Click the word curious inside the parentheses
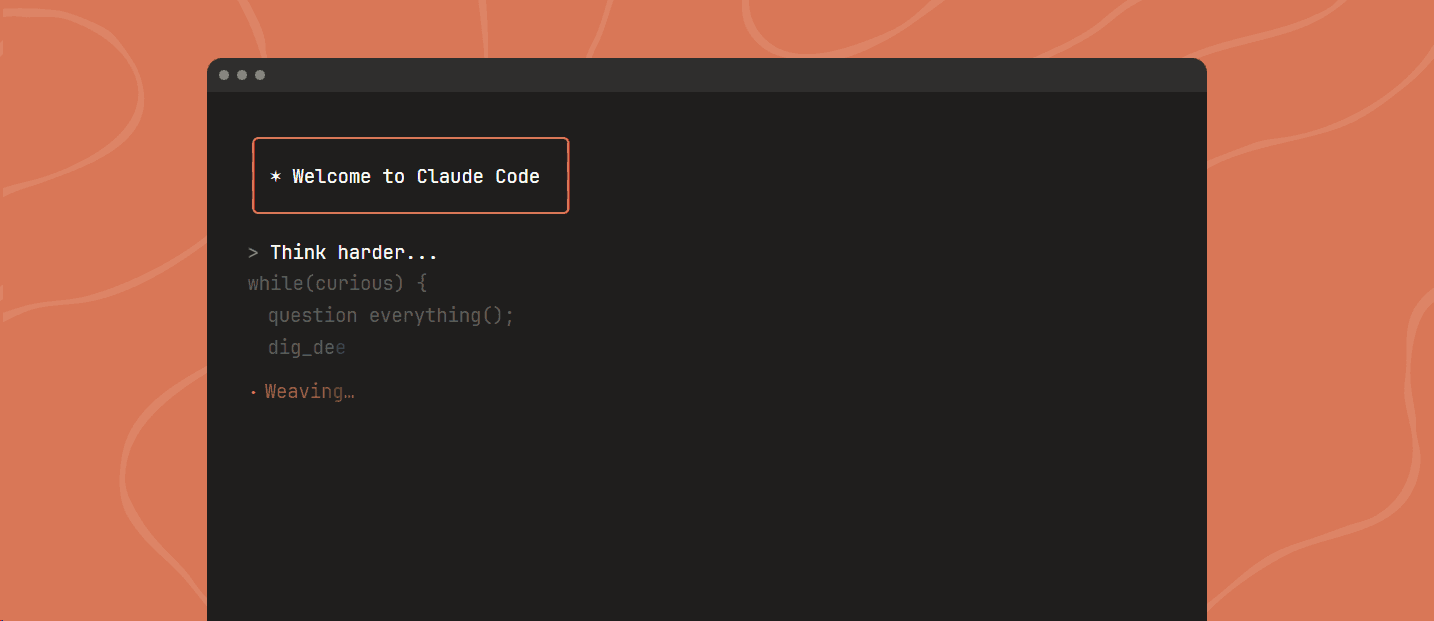 coord(354,284)
